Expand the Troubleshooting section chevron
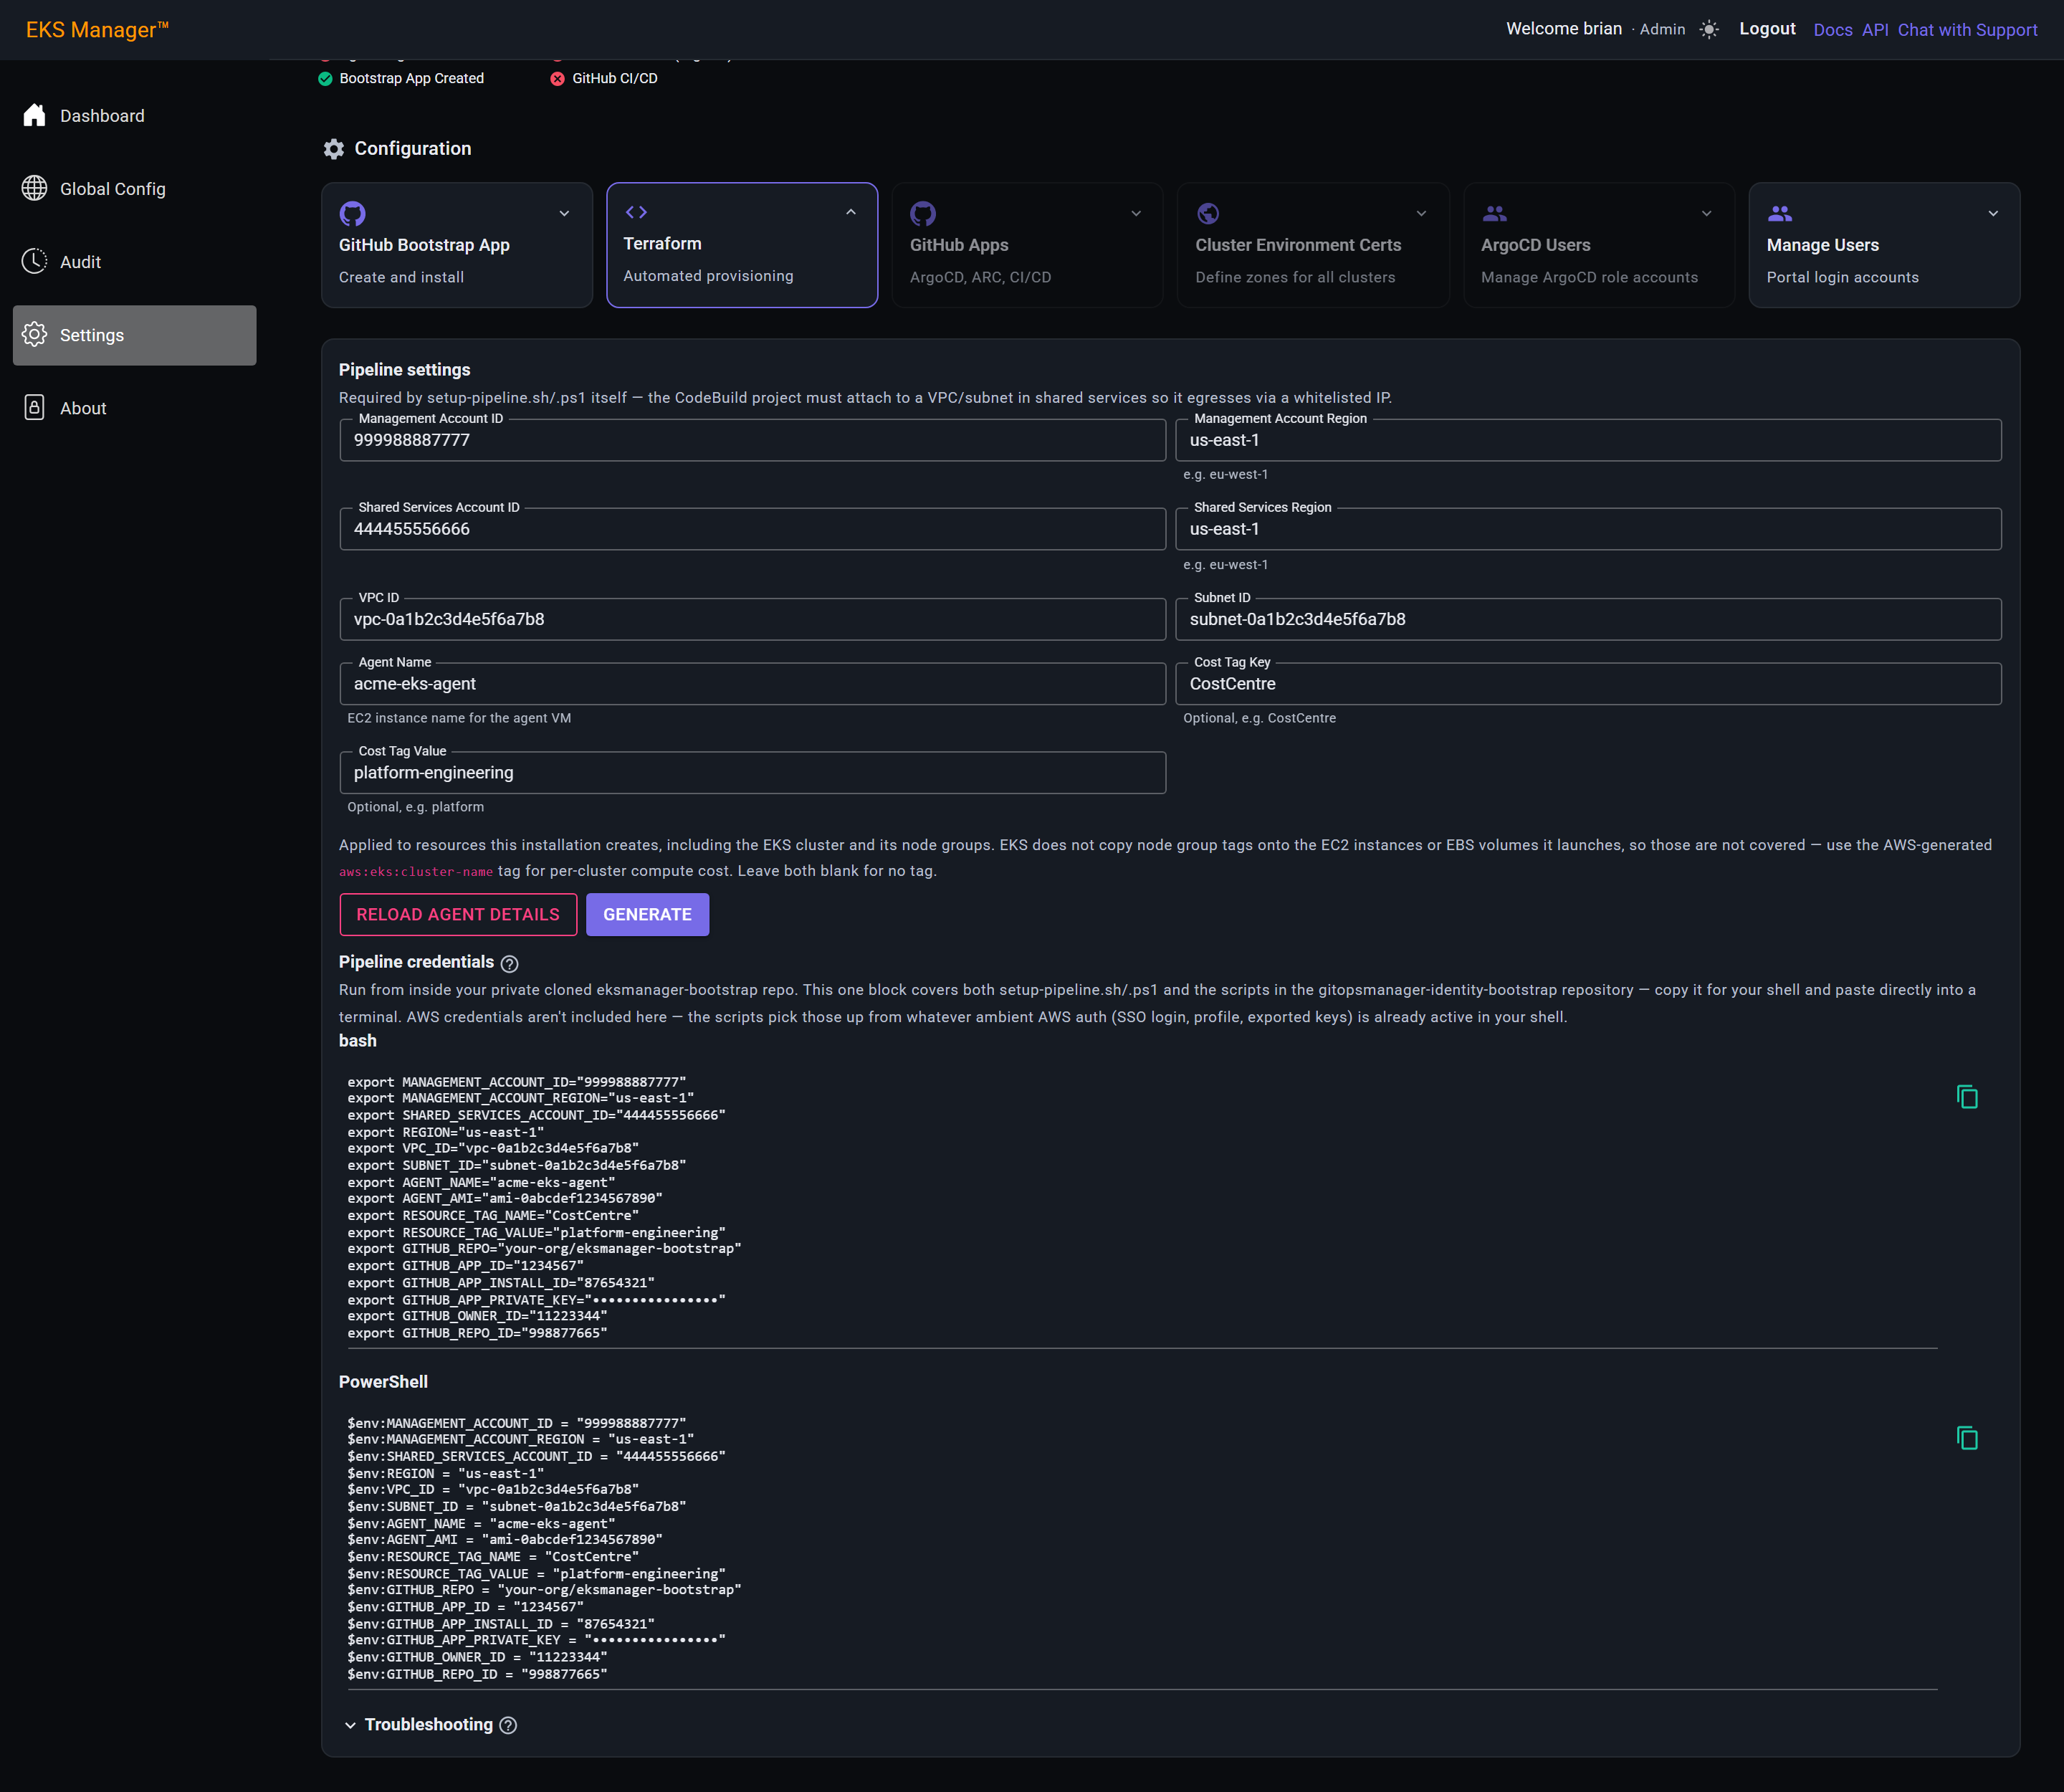 pos(350,1725)
